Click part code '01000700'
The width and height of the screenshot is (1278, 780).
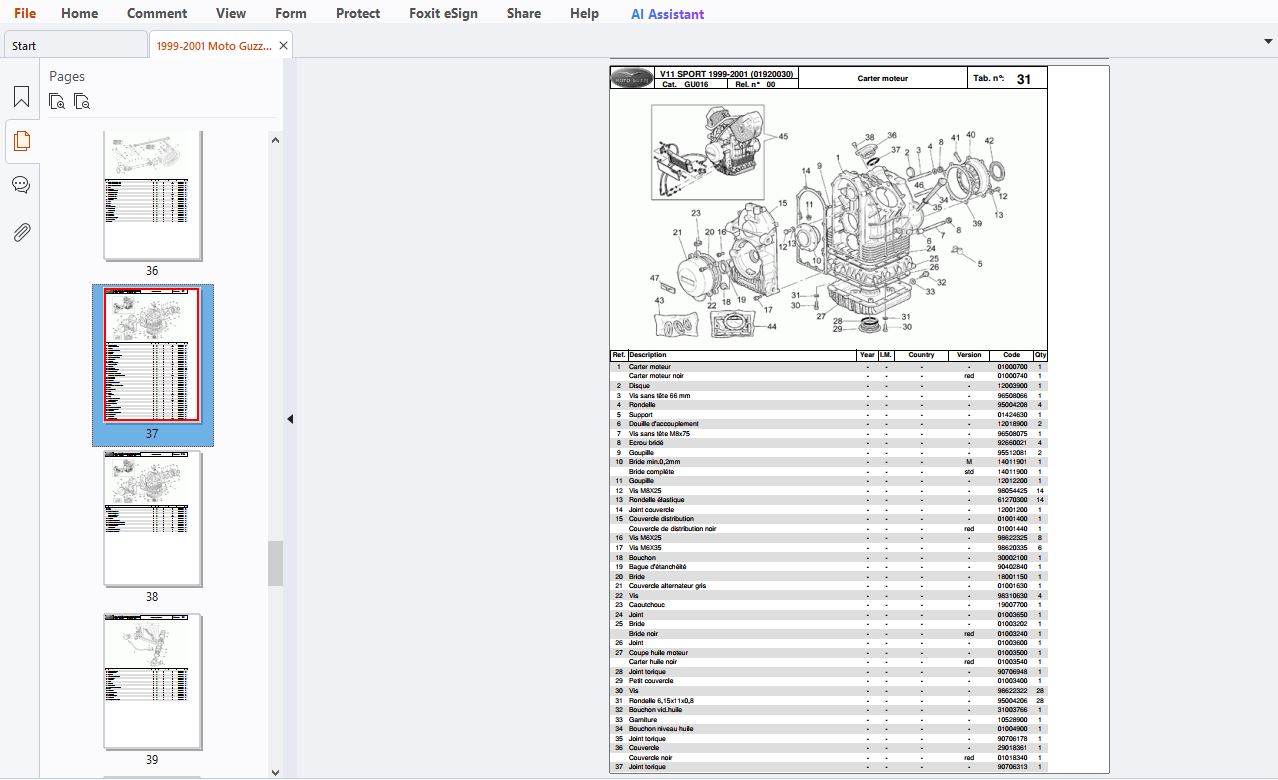point(1012,367)
